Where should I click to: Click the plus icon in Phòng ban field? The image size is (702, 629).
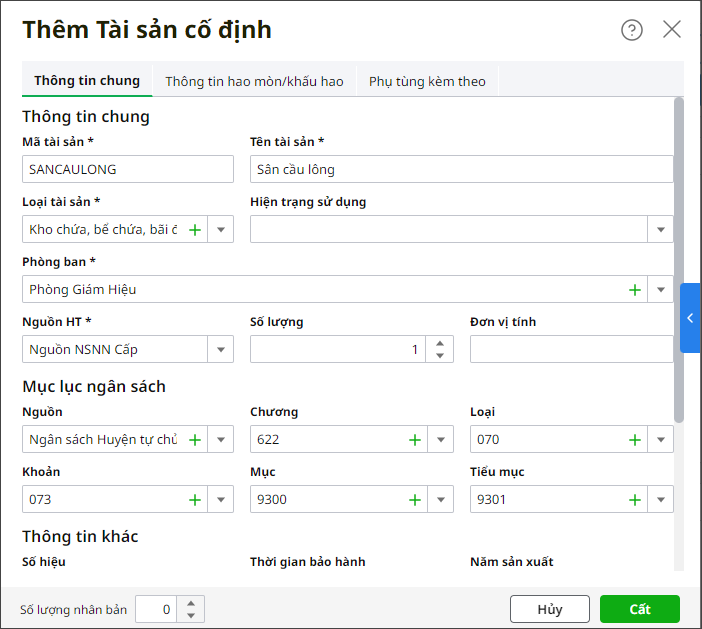click(x=634, y=290)
